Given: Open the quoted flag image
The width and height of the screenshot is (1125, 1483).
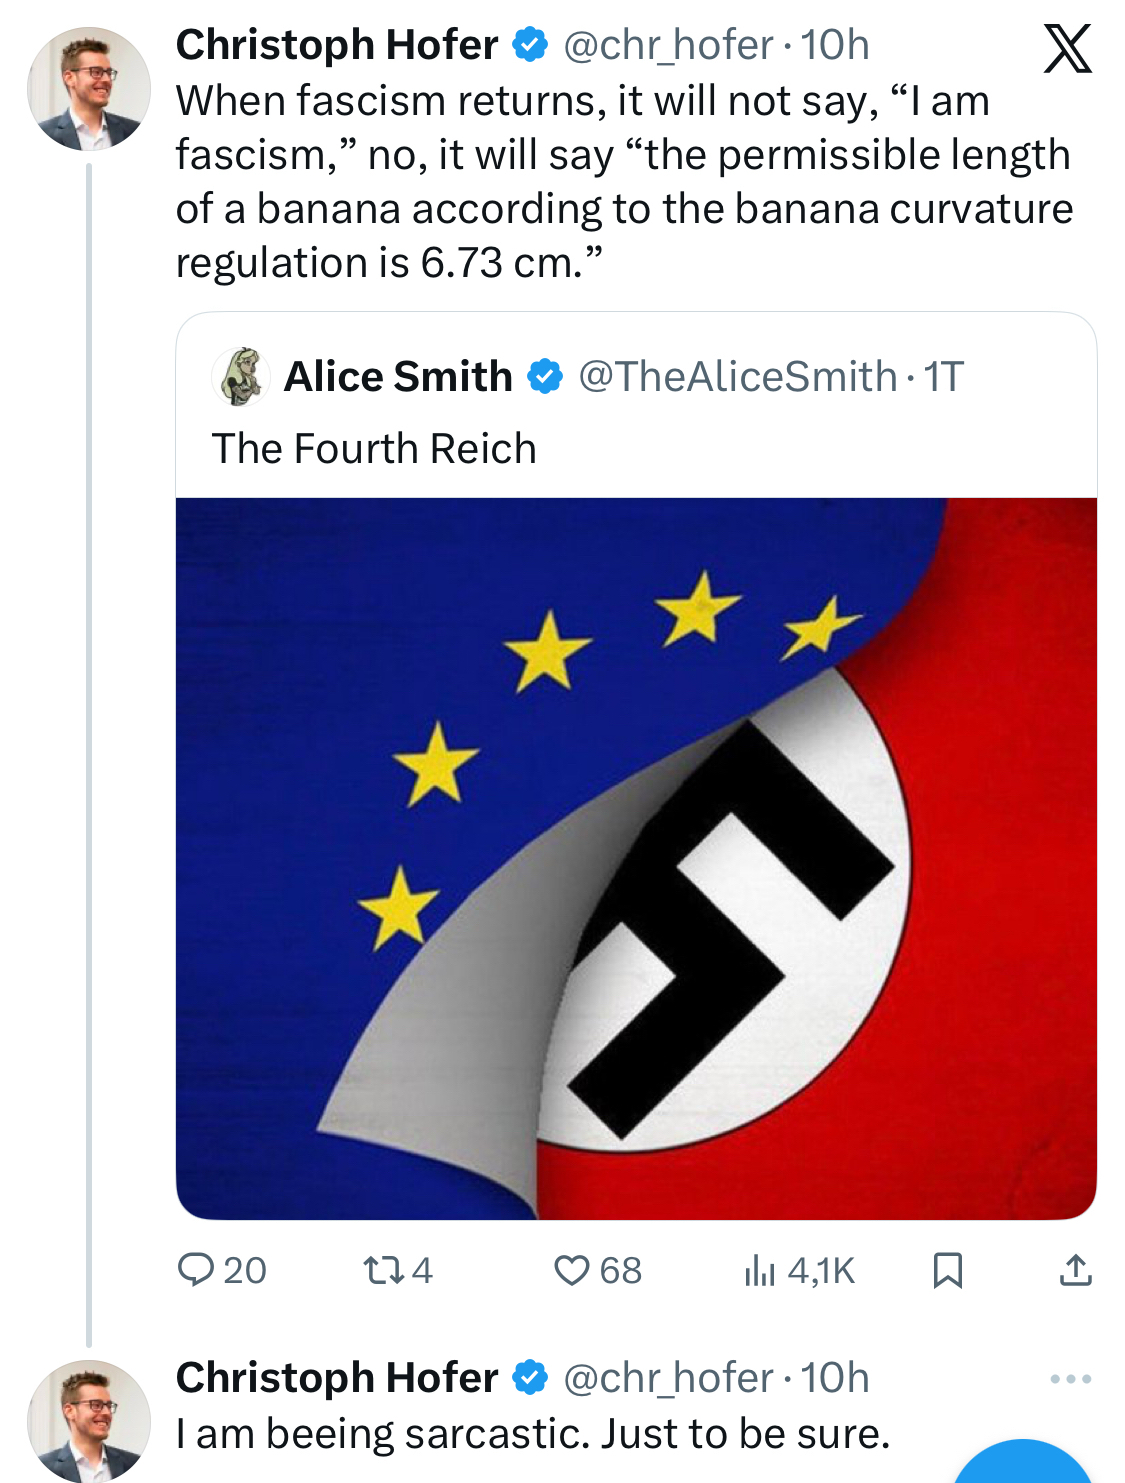Looking at the screenshot, I should 636,858.
